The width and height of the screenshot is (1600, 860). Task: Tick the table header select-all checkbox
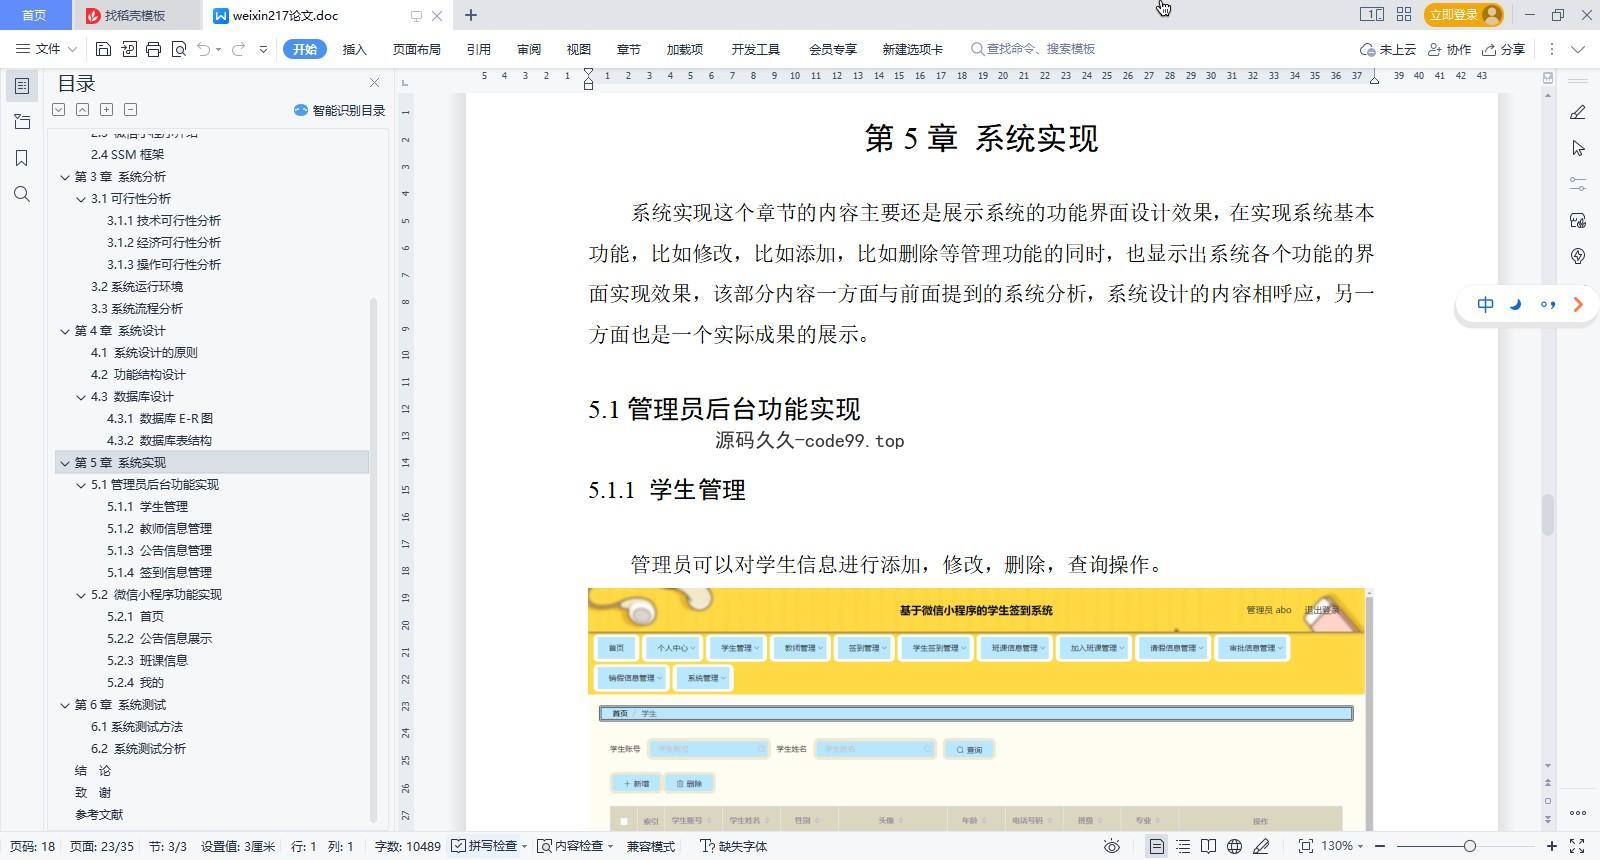point(624,821)
